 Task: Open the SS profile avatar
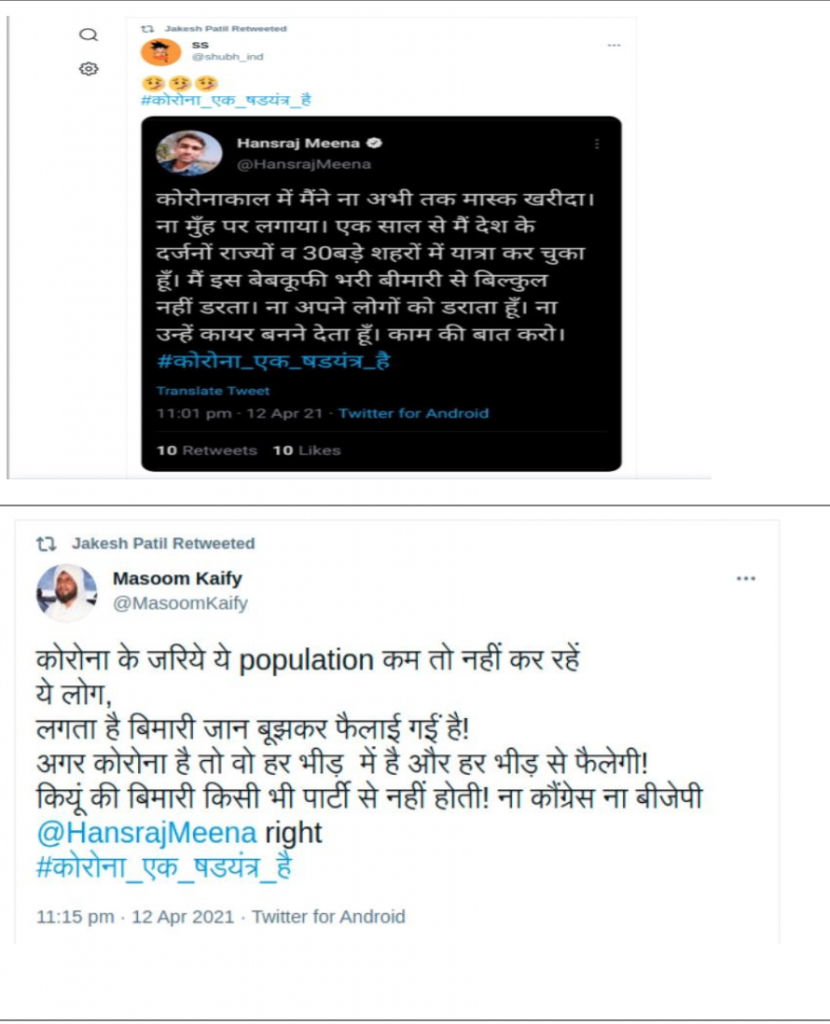pyautogui.click(x=161, y=52)
